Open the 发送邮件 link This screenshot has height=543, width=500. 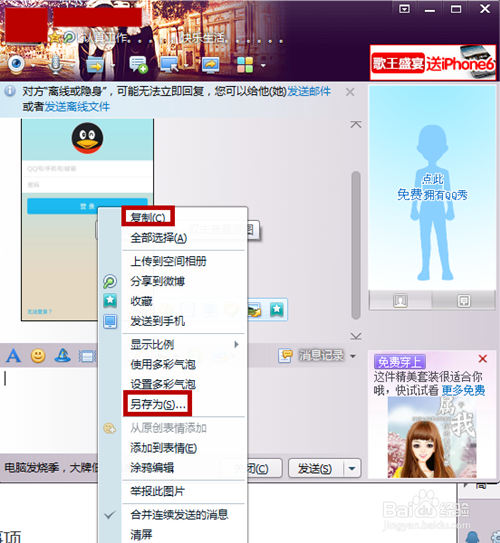309,91
